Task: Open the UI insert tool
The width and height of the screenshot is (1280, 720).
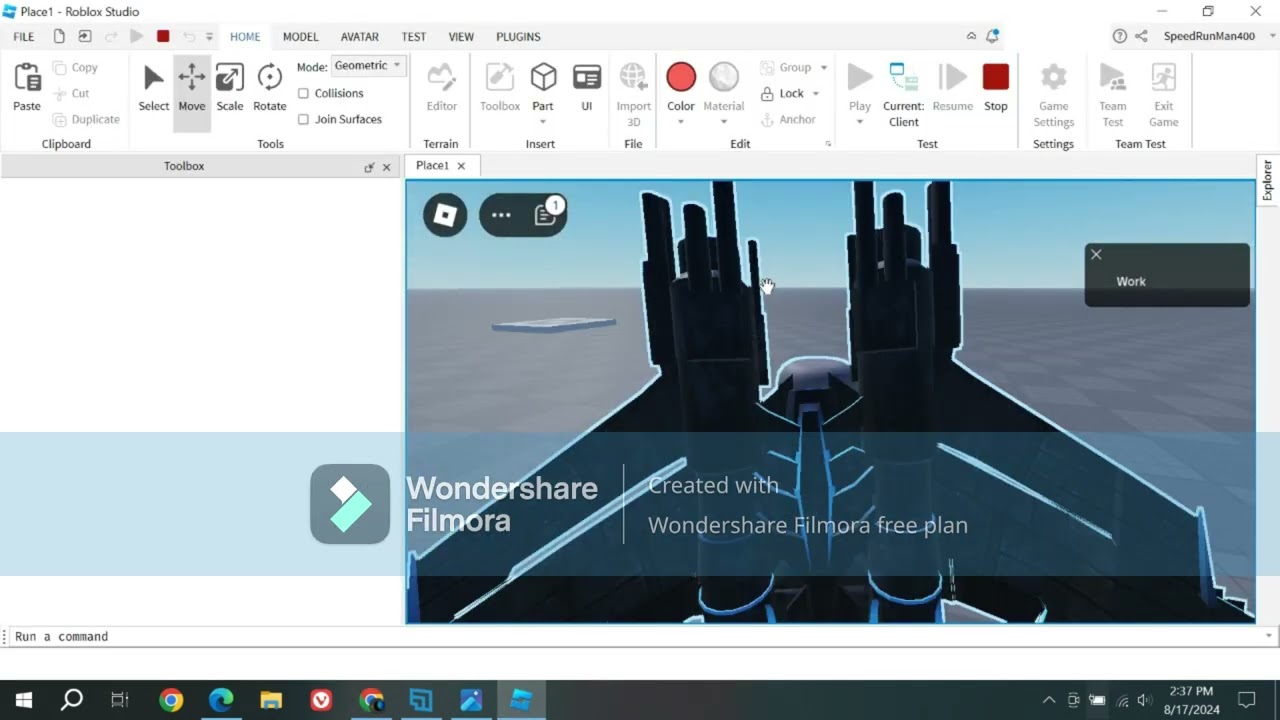Action: coord(586,89)
